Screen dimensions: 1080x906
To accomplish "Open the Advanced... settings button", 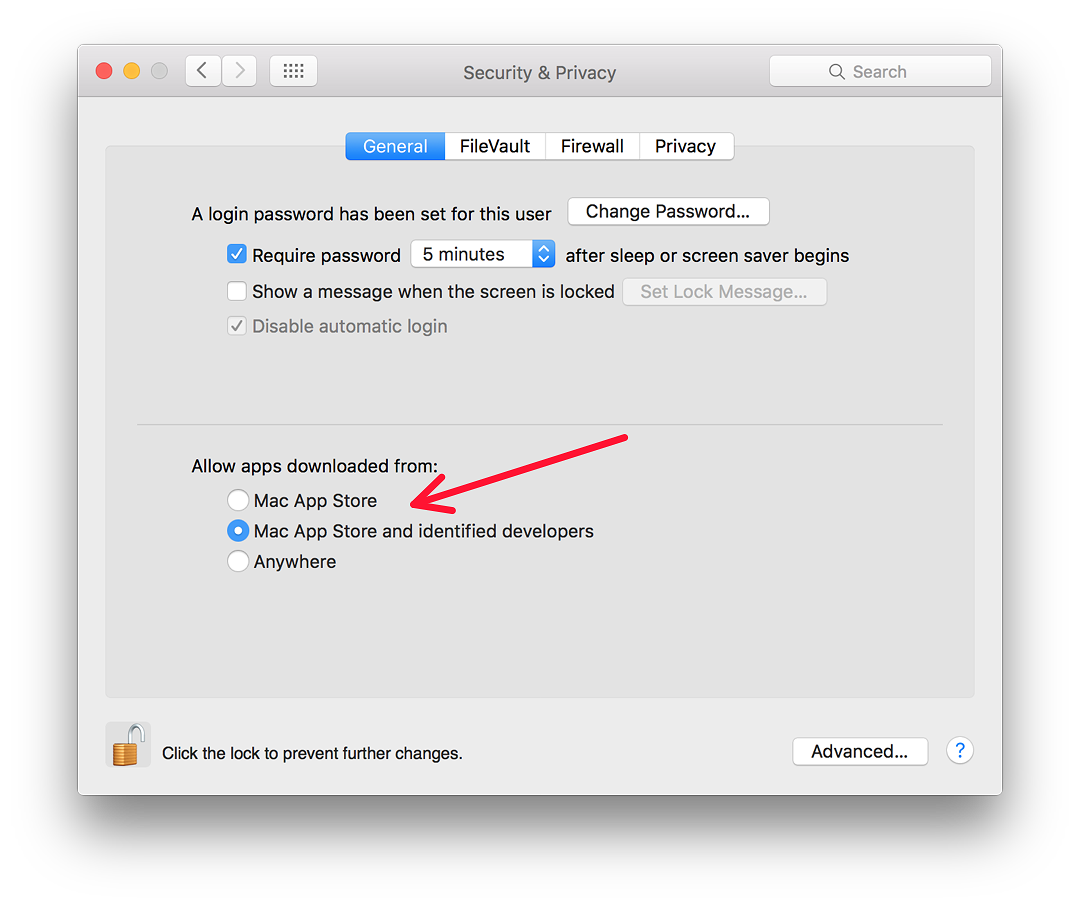I will [860, 751].
